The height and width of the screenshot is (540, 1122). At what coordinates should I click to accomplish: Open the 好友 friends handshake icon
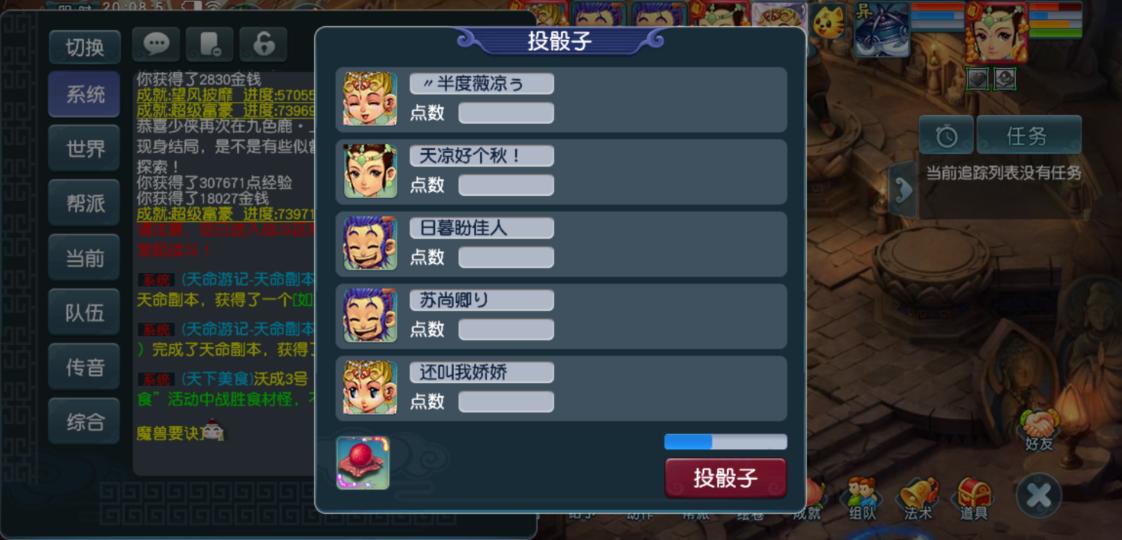pos(1039,429)
